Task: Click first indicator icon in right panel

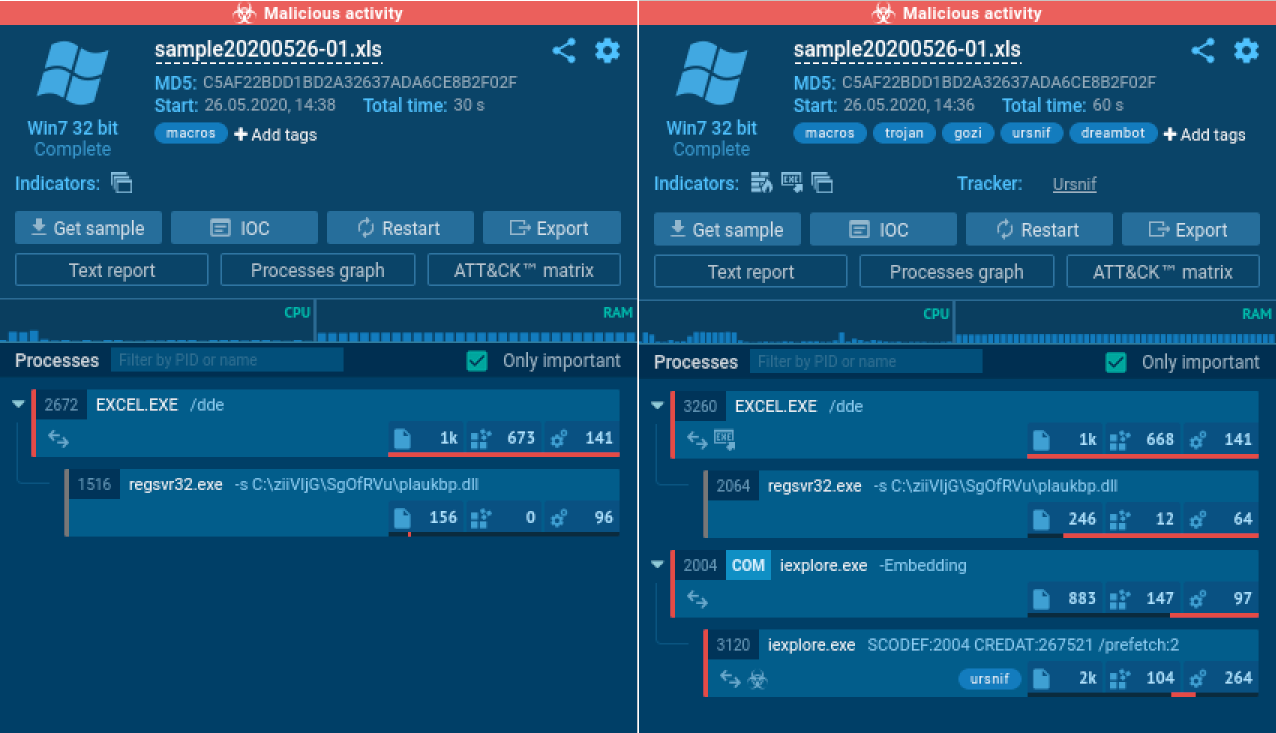Action: click(762, 183)
